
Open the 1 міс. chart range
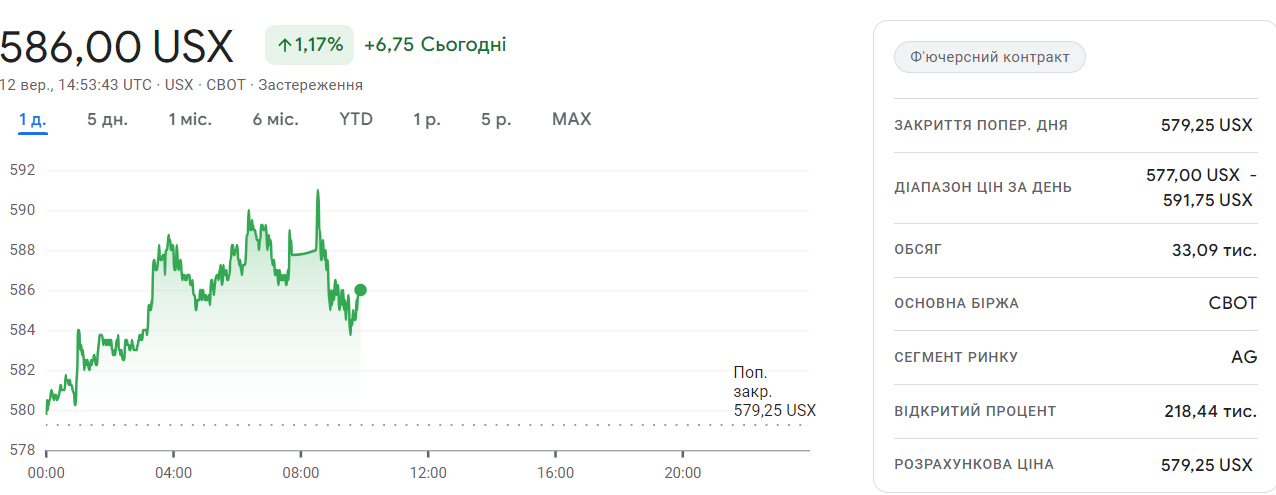coord(190,120)
